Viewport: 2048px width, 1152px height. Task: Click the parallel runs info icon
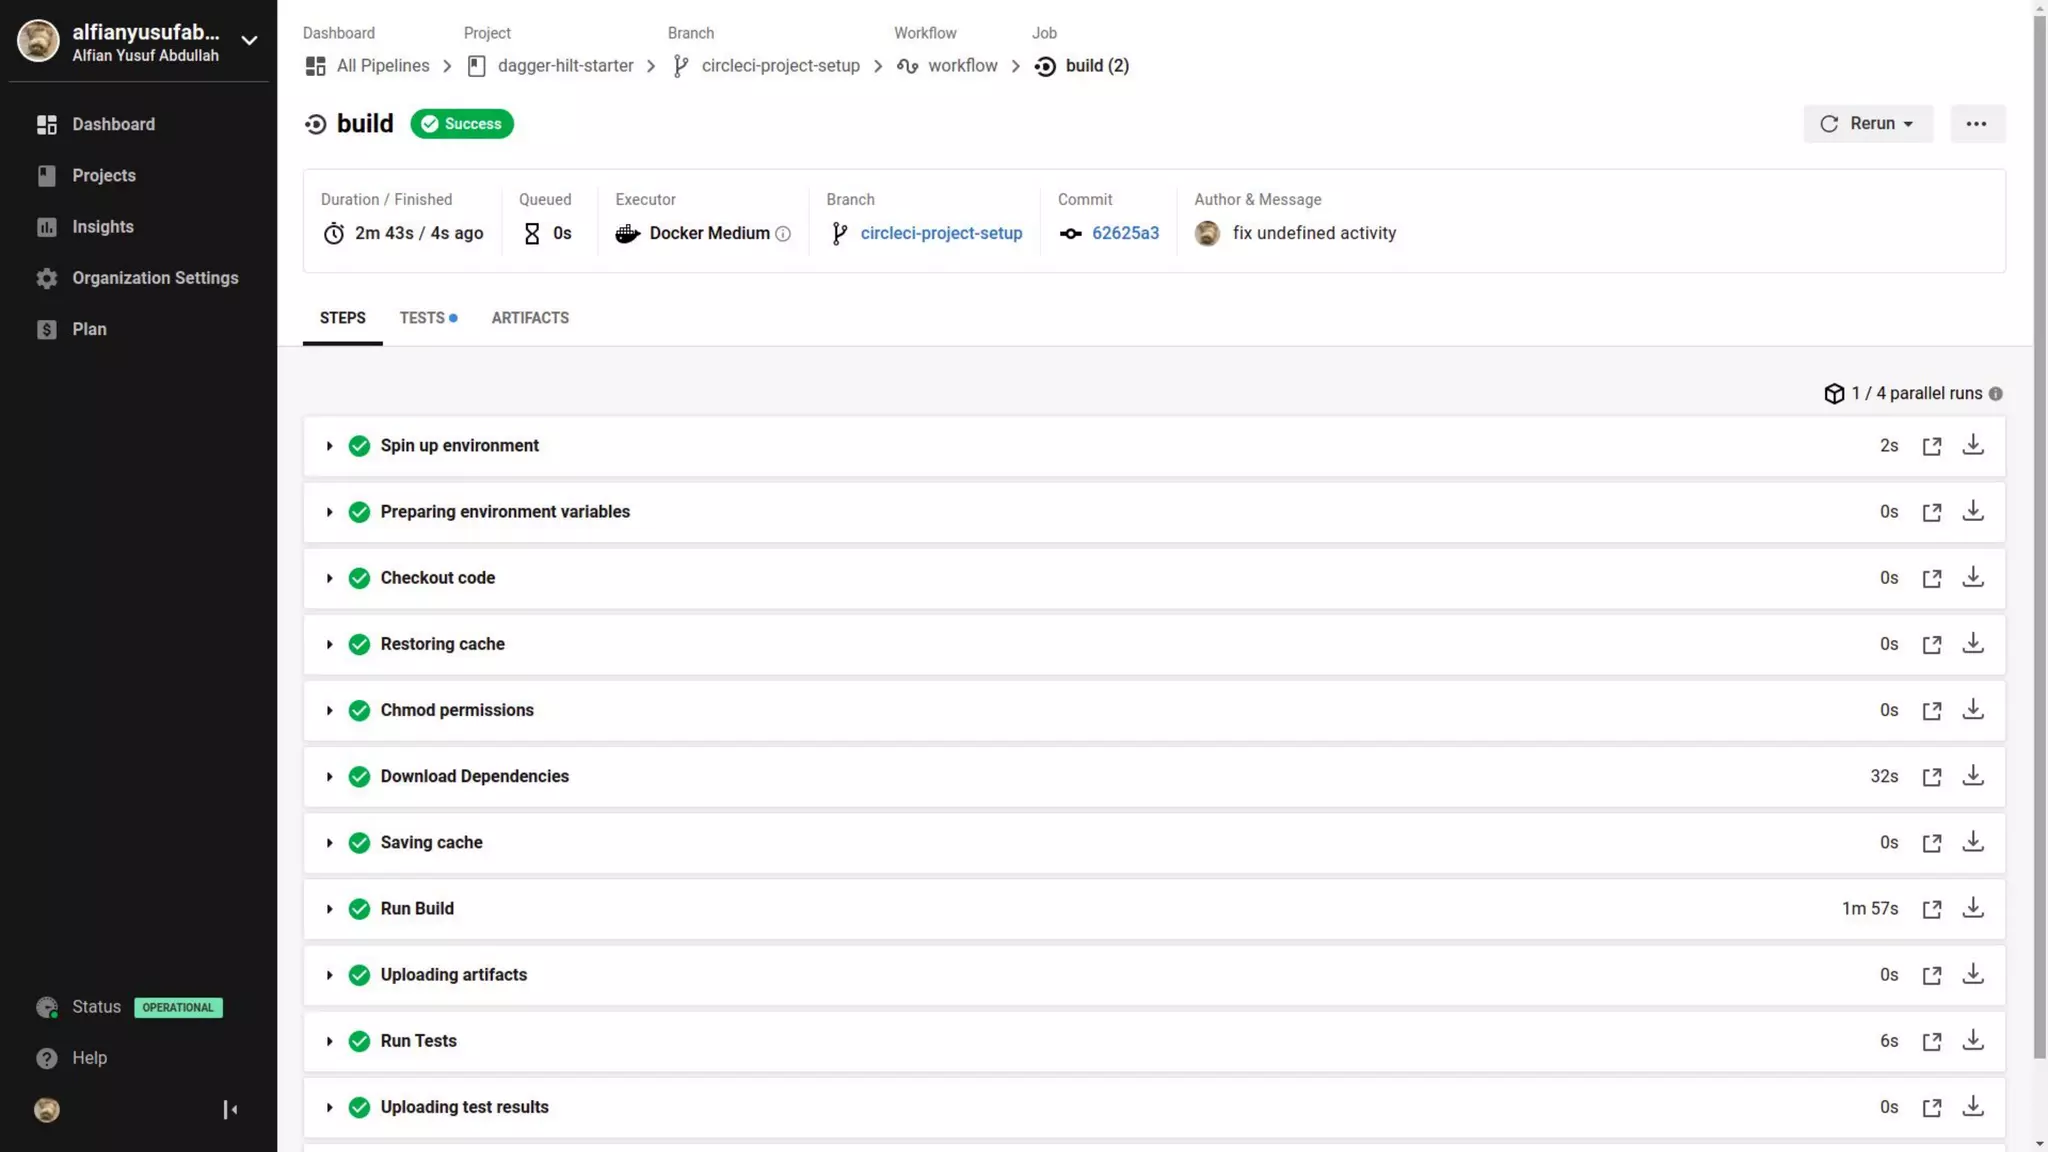pyautogui.click(x=1995, y=394)
